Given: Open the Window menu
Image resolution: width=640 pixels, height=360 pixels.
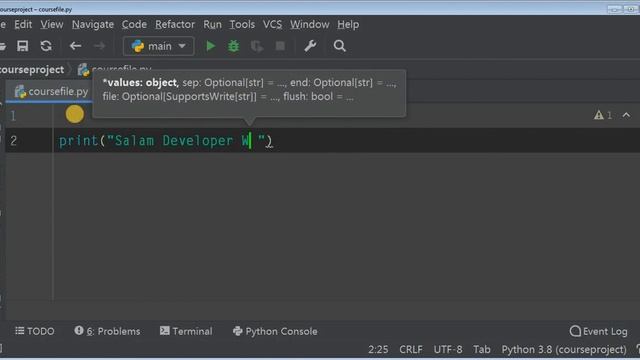Looking at the screenshot, I should [x=310, y=24].
